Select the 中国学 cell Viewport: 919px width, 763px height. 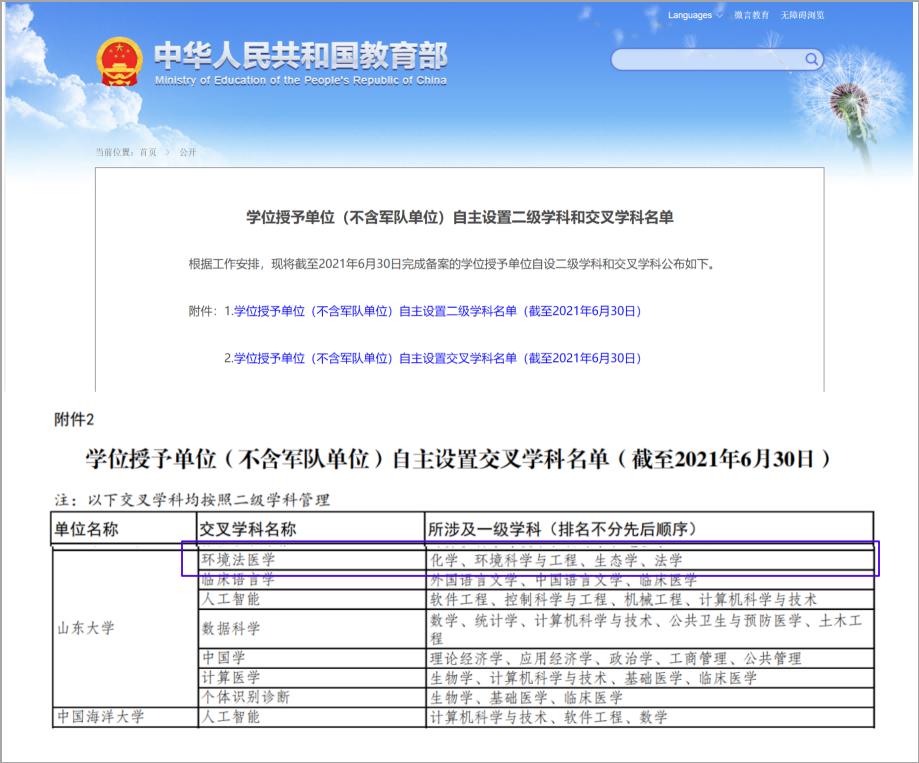[x=311, y=658]
